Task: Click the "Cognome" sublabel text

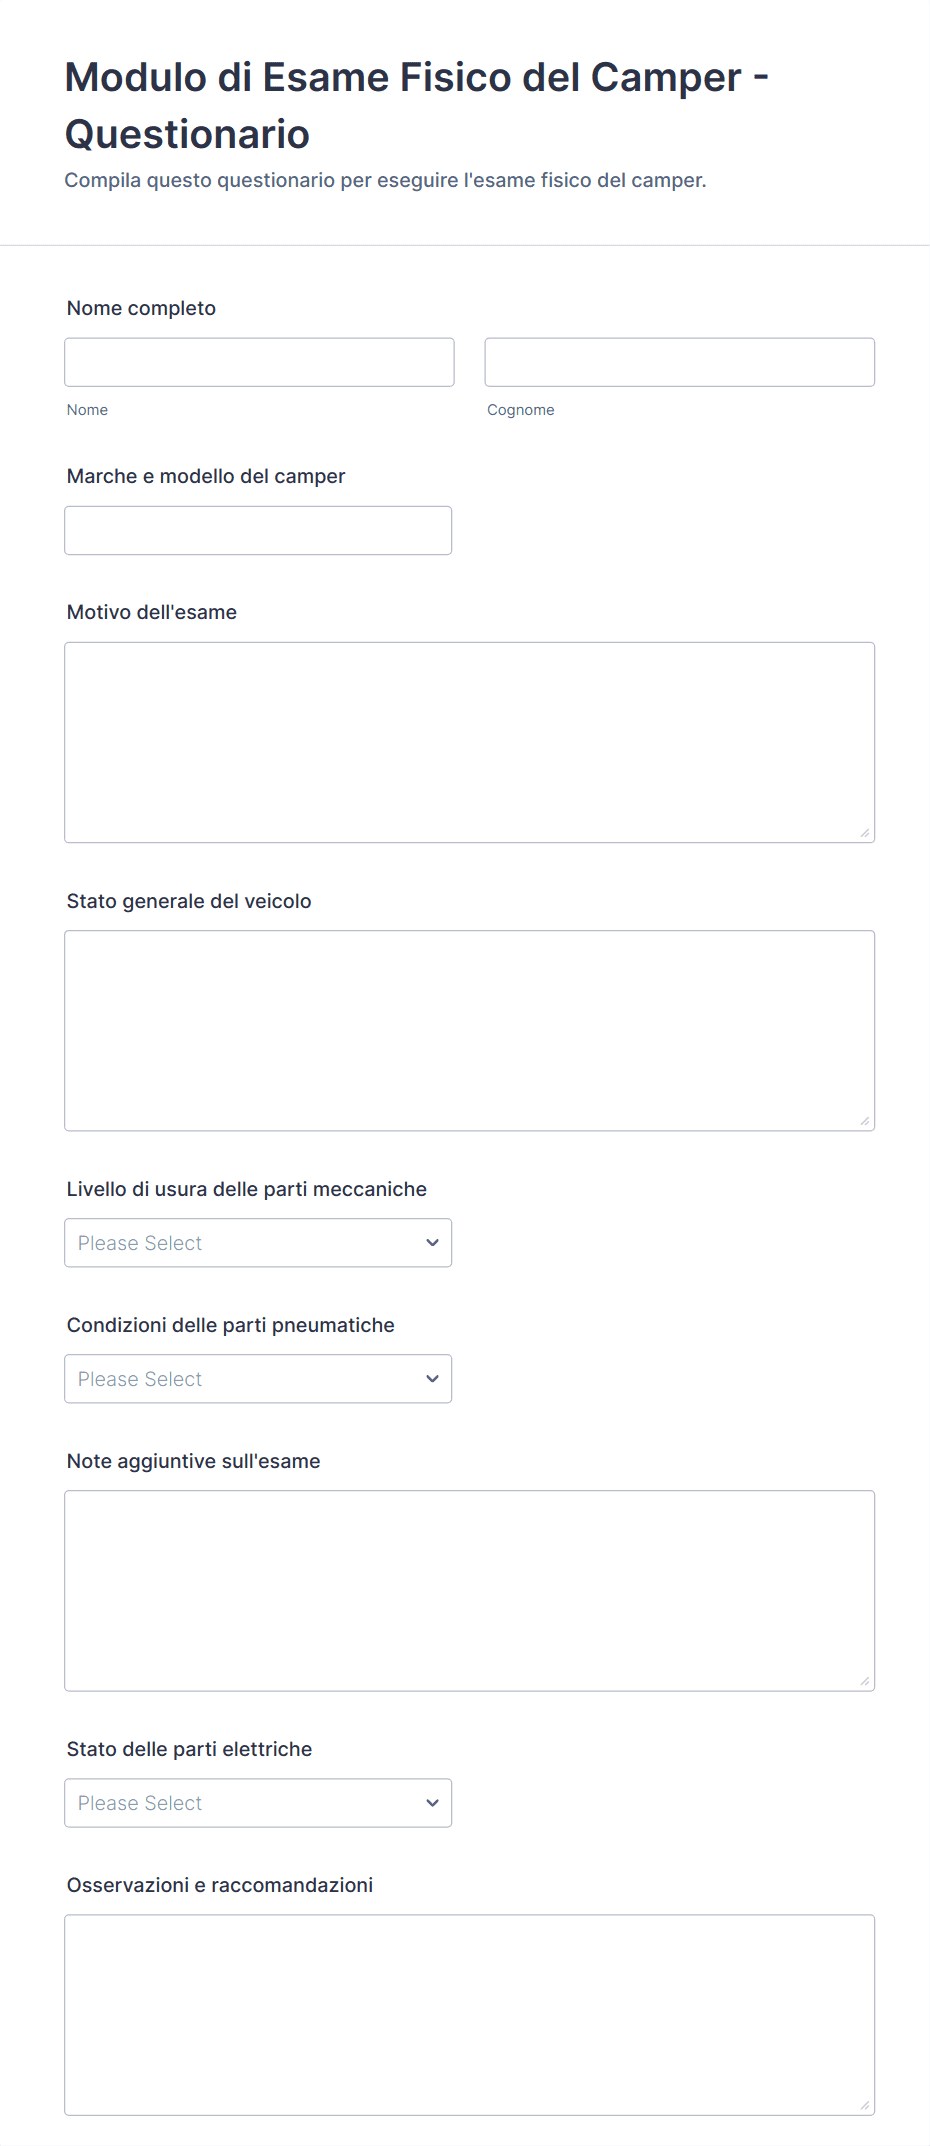Action: tap(520, 410)
